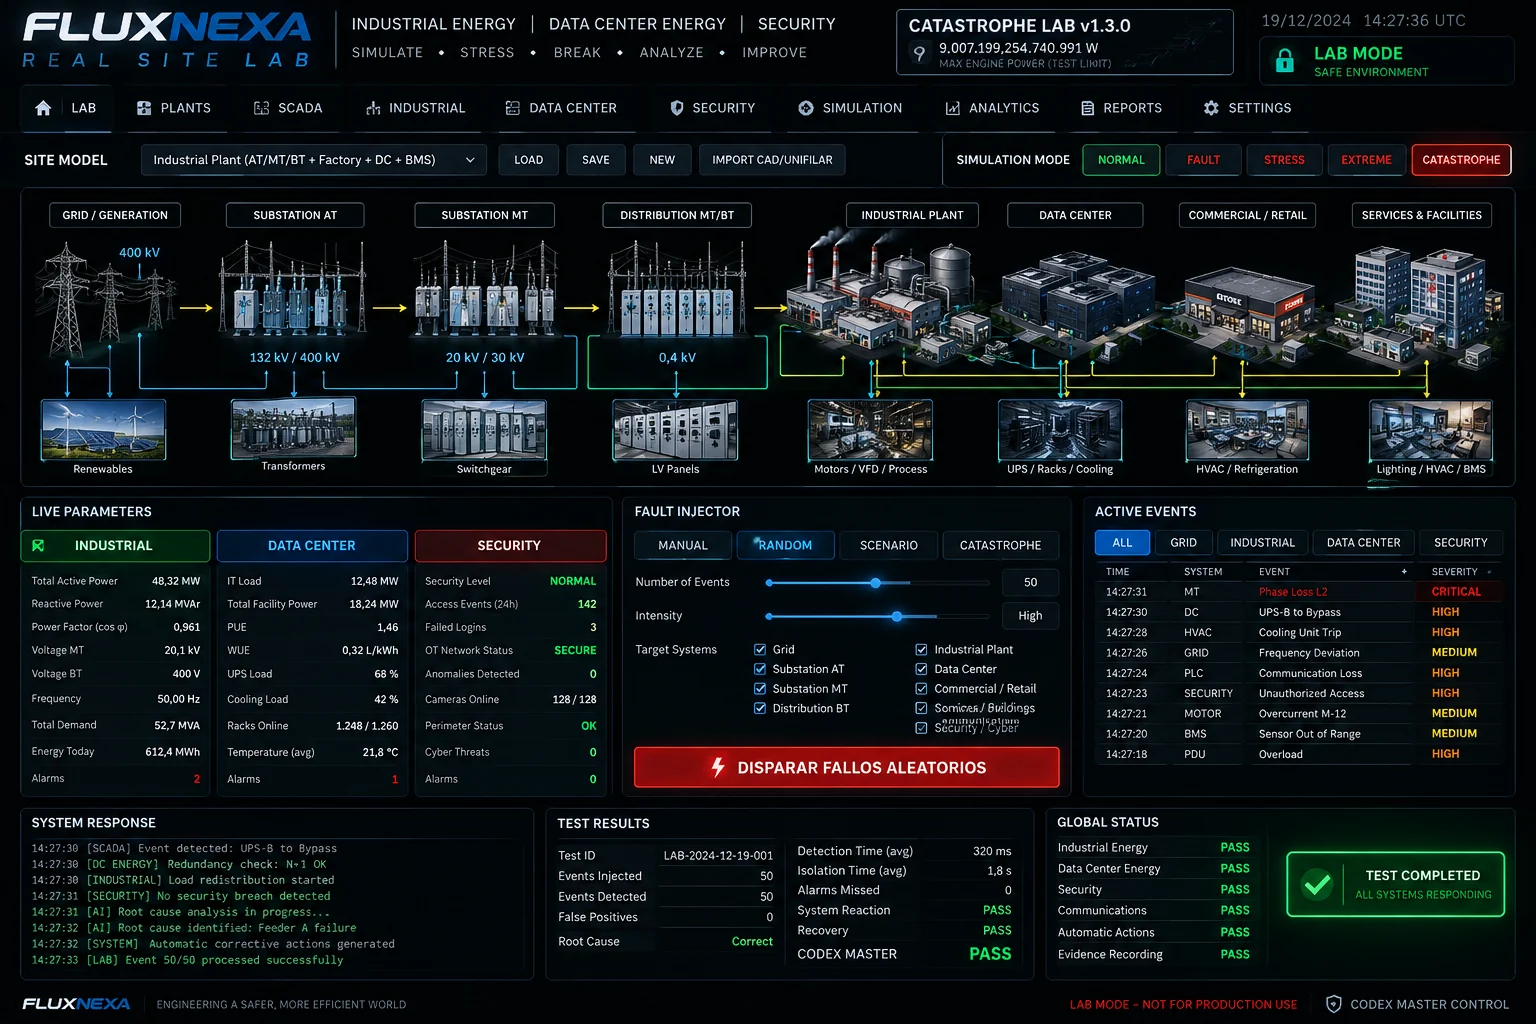Click the SEVERITY column sort arrow
The image size is (1536, 1024).
[1489, 572]
